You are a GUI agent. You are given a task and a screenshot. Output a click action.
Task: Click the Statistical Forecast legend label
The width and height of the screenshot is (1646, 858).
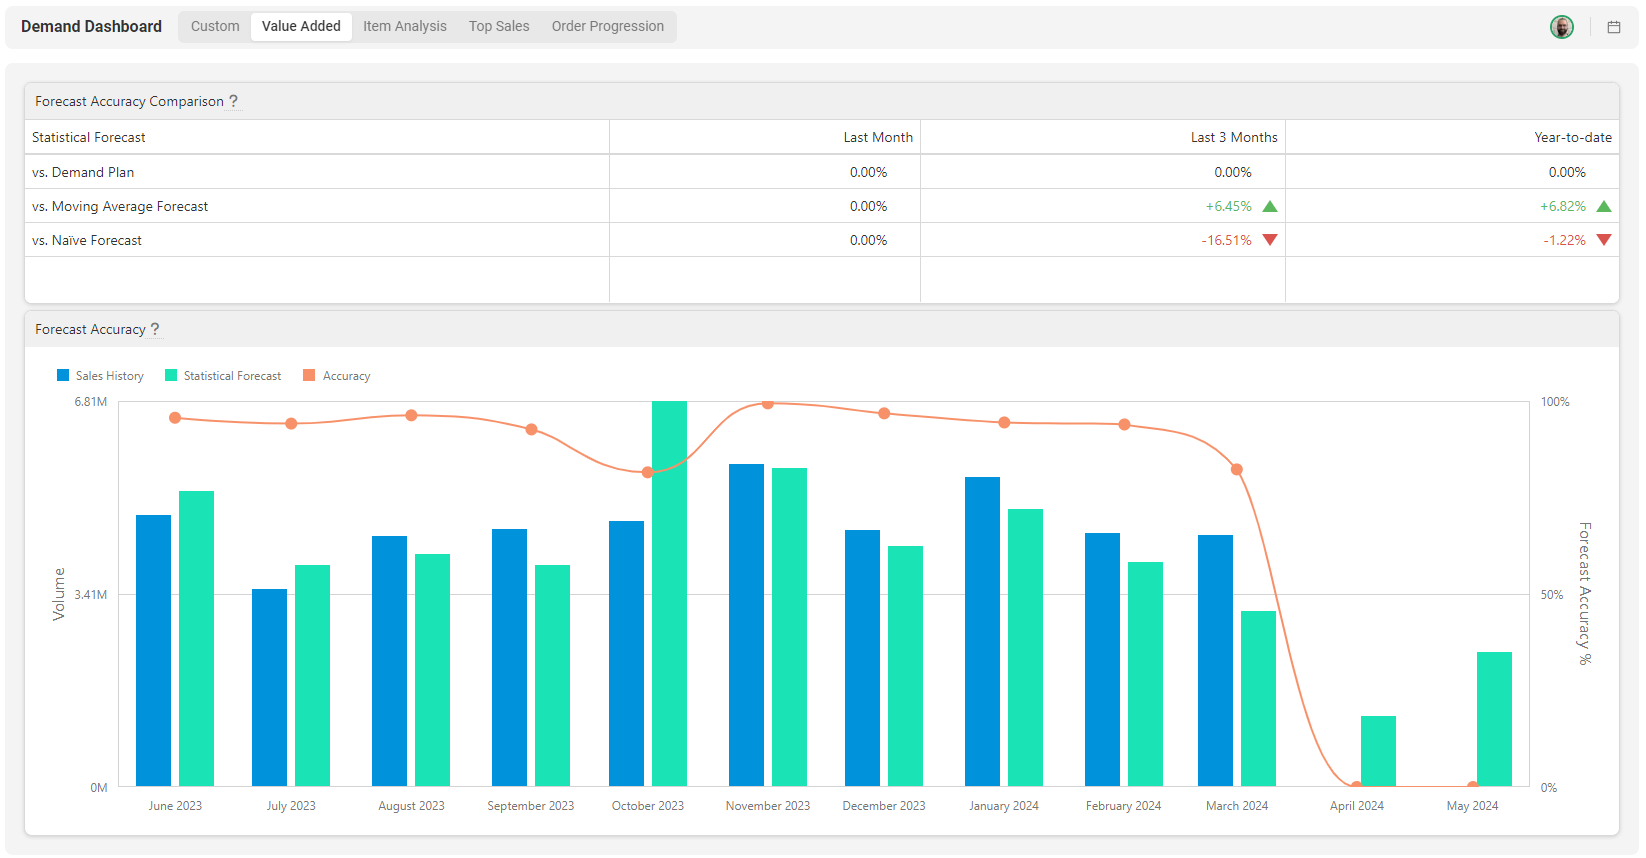pyautogui.click(x=233, y=376)
